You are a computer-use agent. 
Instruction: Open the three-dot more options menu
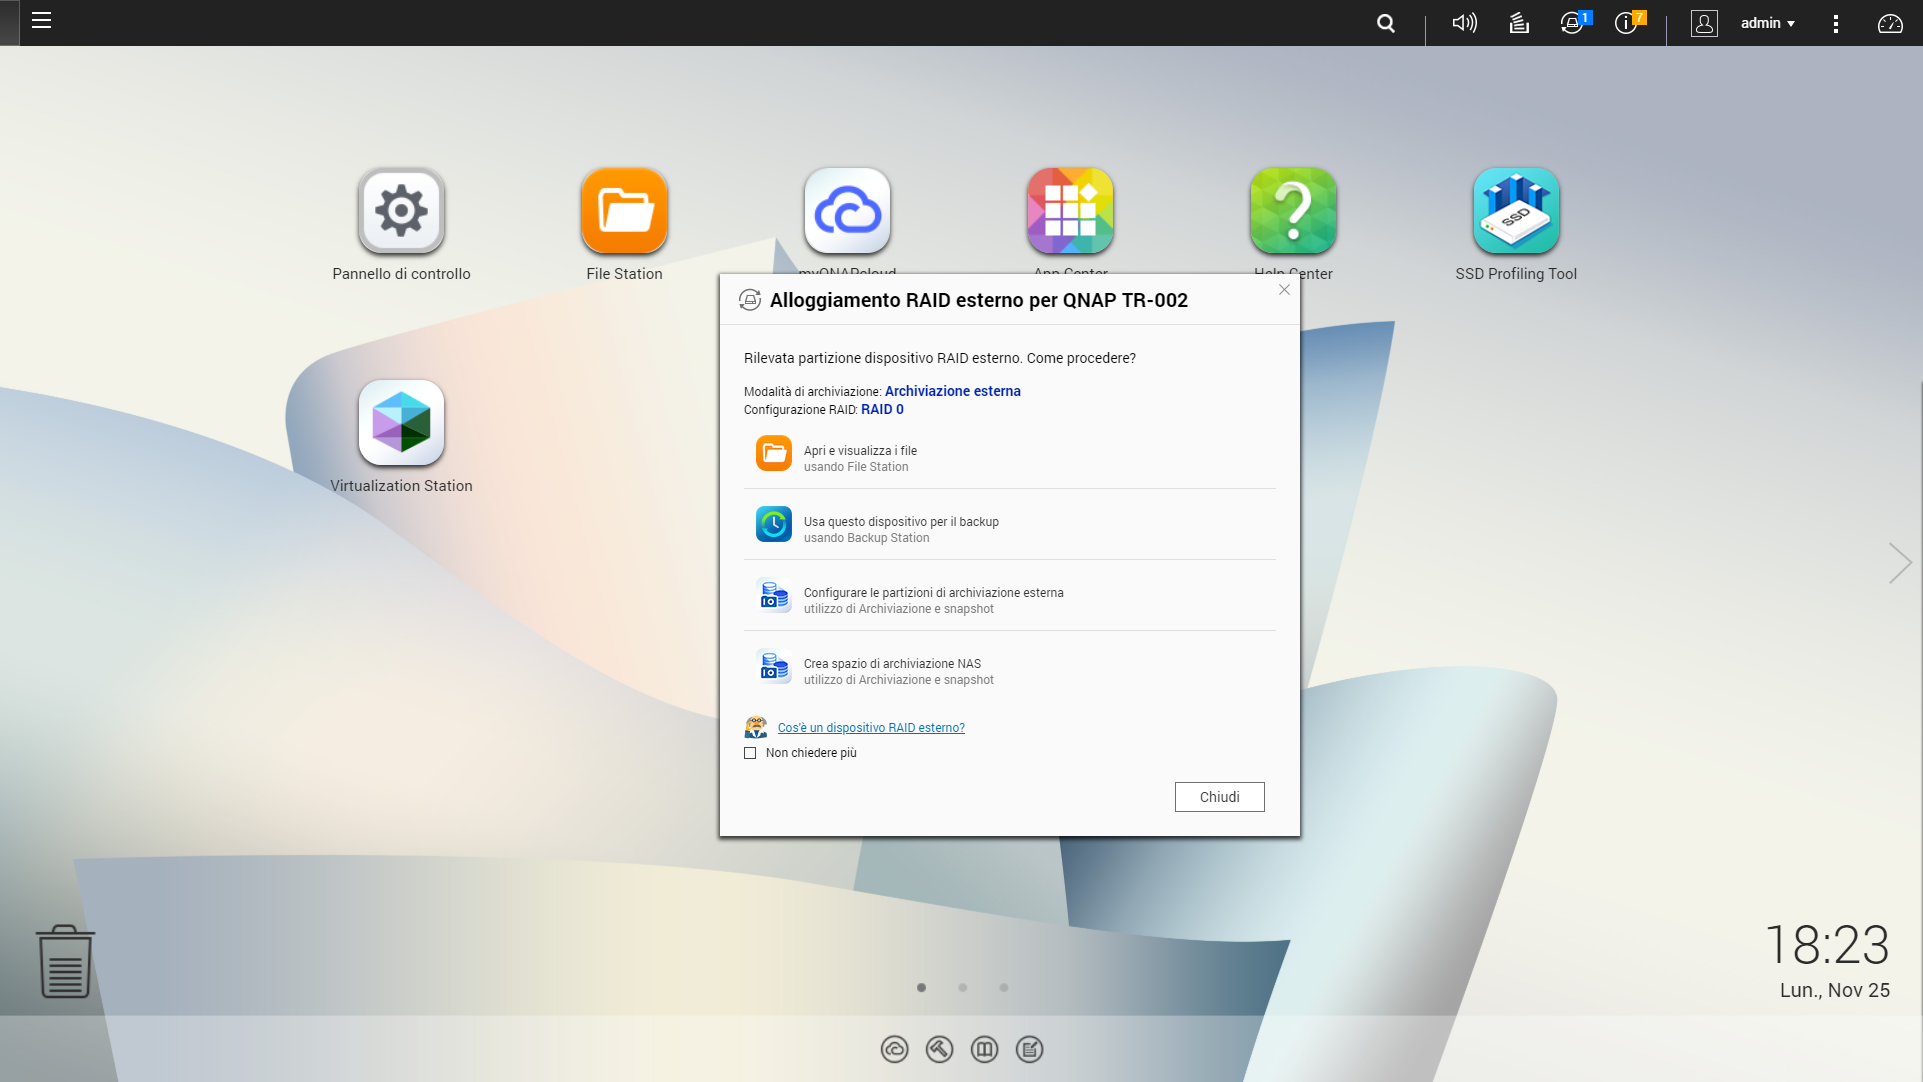coord(1835,23)
